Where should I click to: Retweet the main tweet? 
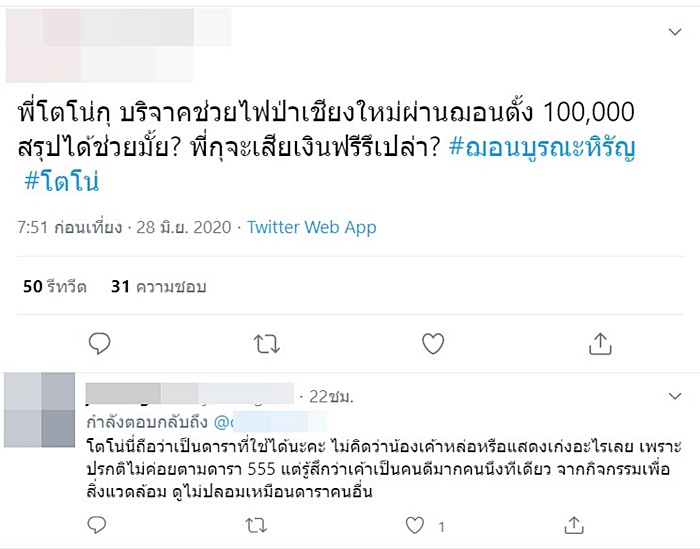click(266, 344)
